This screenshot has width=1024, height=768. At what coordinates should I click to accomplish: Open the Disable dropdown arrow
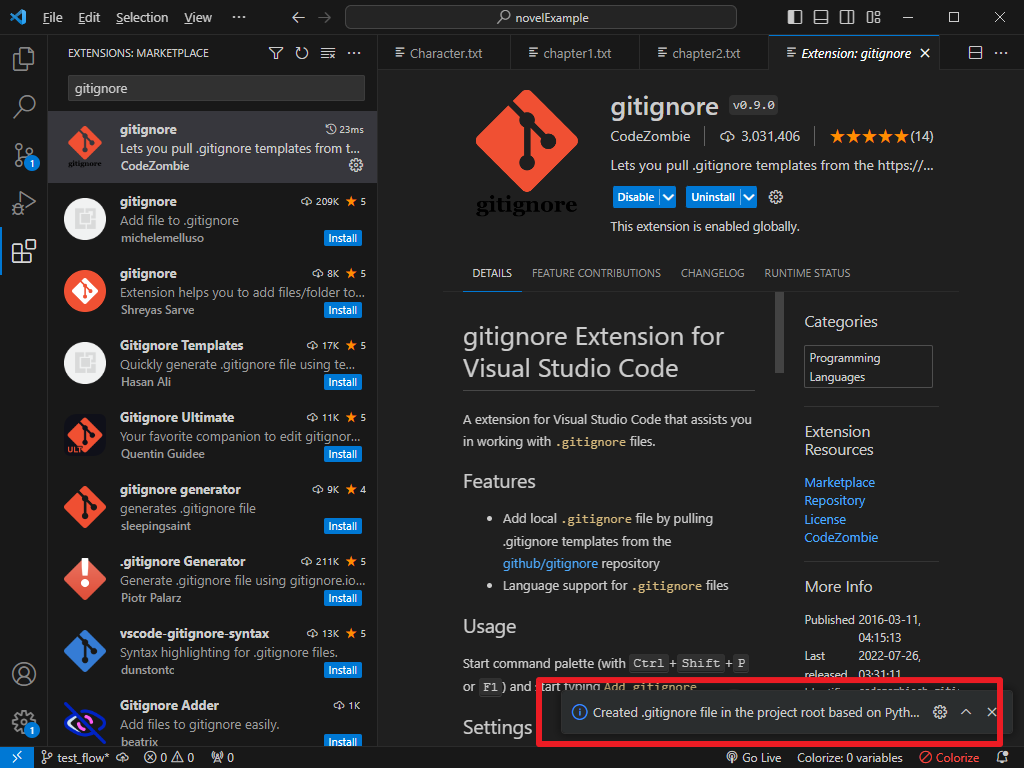(x=668, y=197)
